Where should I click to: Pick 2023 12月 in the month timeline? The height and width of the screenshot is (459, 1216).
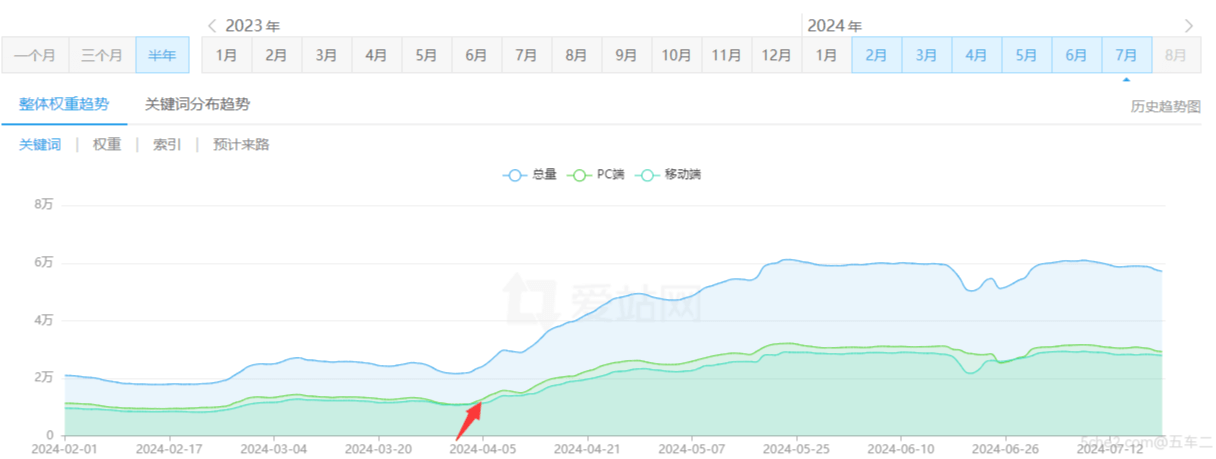click(x=776, y=55)
